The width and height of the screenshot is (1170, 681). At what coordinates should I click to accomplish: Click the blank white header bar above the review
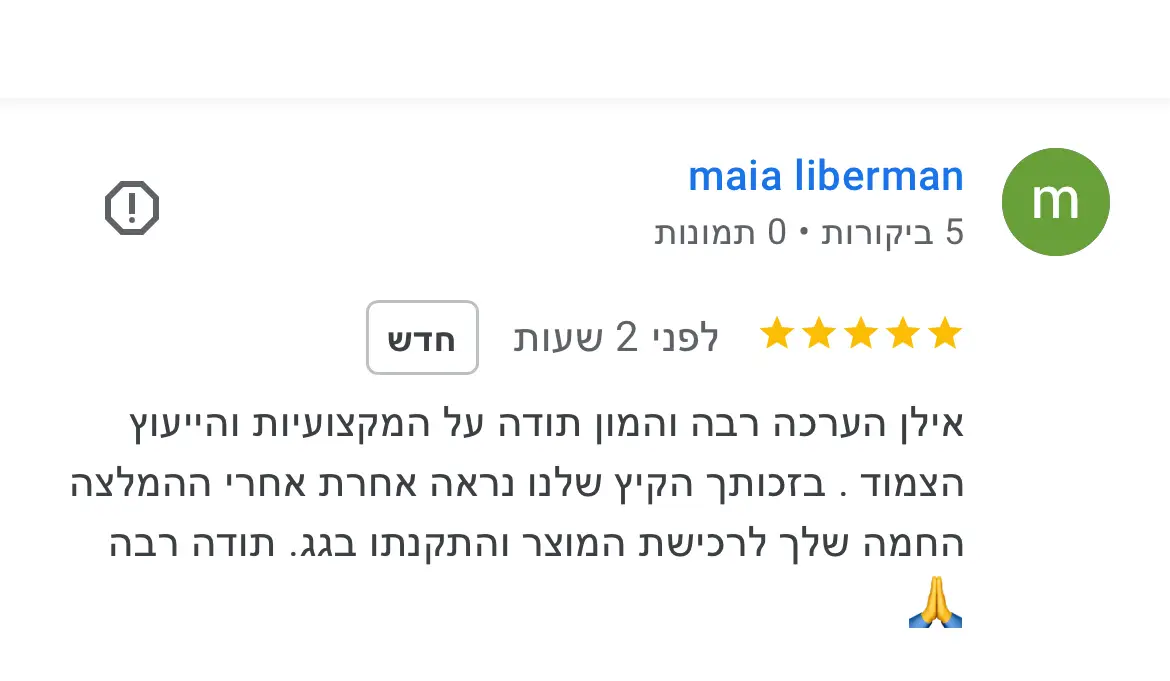pyautogui.click(x=585, y=48)
